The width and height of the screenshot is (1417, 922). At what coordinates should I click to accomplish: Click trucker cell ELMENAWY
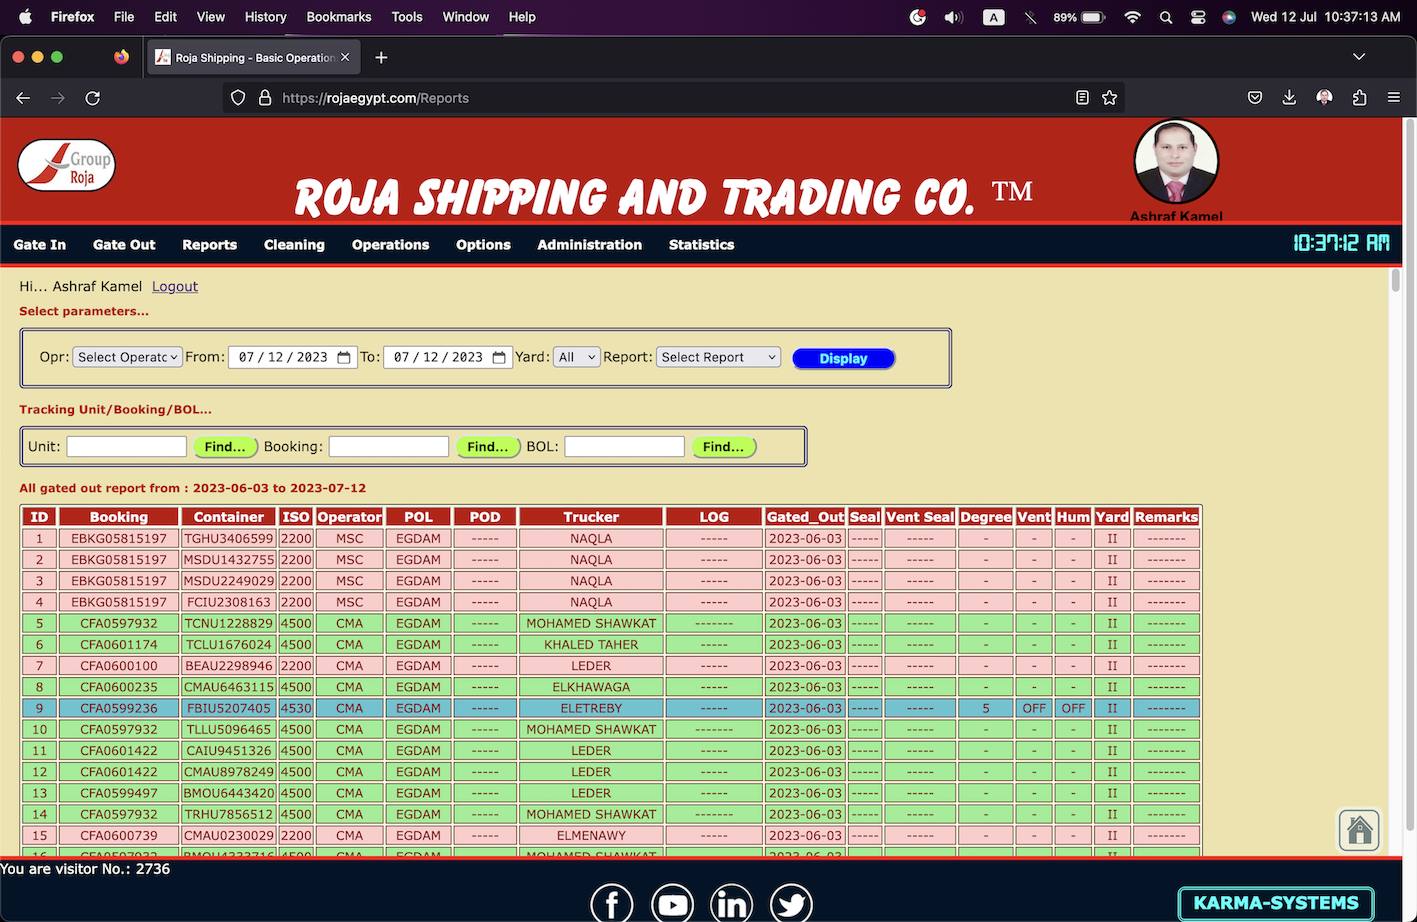pos(591,835)
